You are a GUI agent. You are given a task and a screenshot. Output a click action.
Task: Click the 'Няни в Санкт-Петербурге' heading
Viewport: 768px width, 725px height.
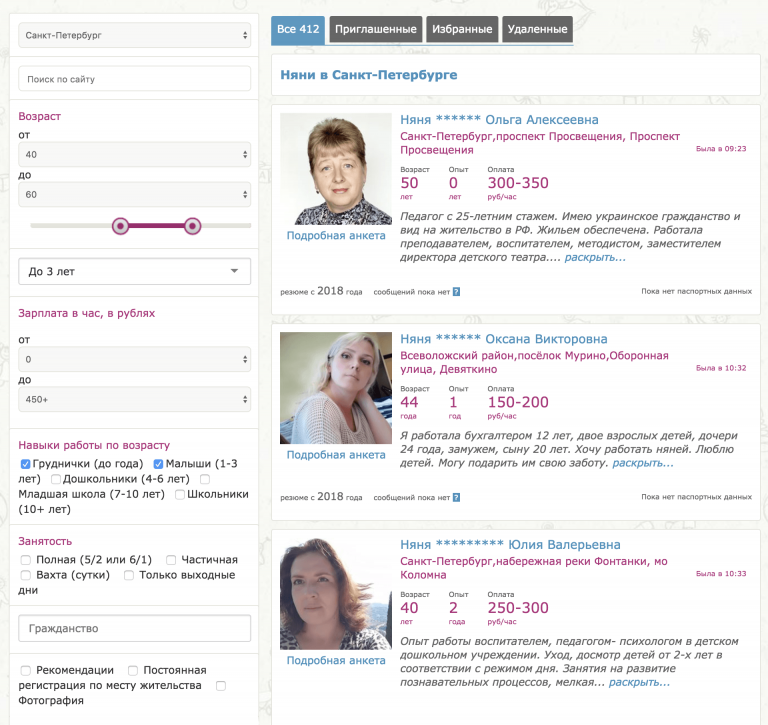[x=369, y=75]
